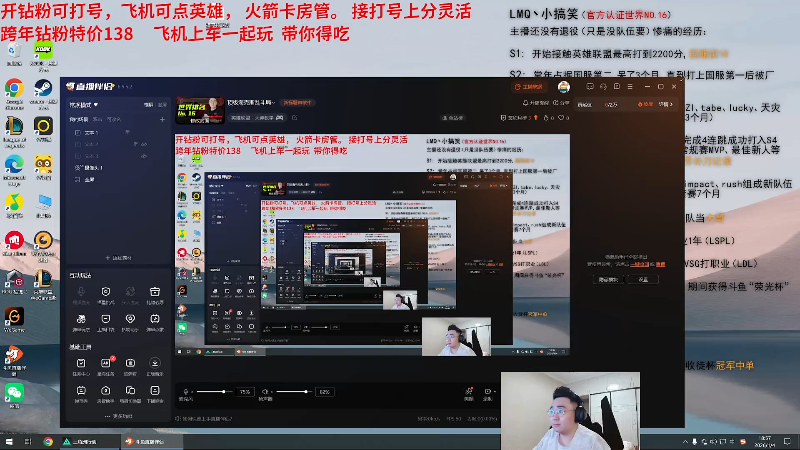The height and width of the screenshot is (450, 800).
Task: Click the plus icon to add a scene
Action: 162,119
